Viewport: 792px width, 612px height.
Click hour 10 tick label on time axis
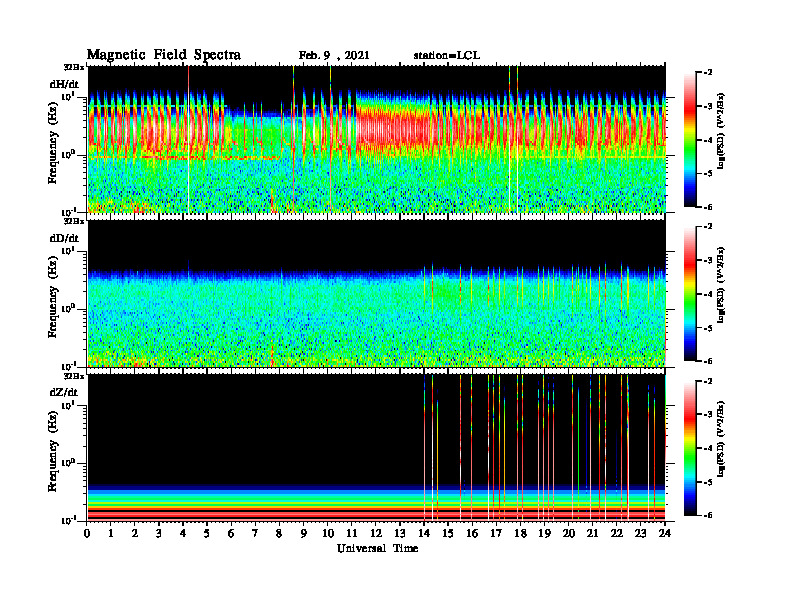point(328,534)
